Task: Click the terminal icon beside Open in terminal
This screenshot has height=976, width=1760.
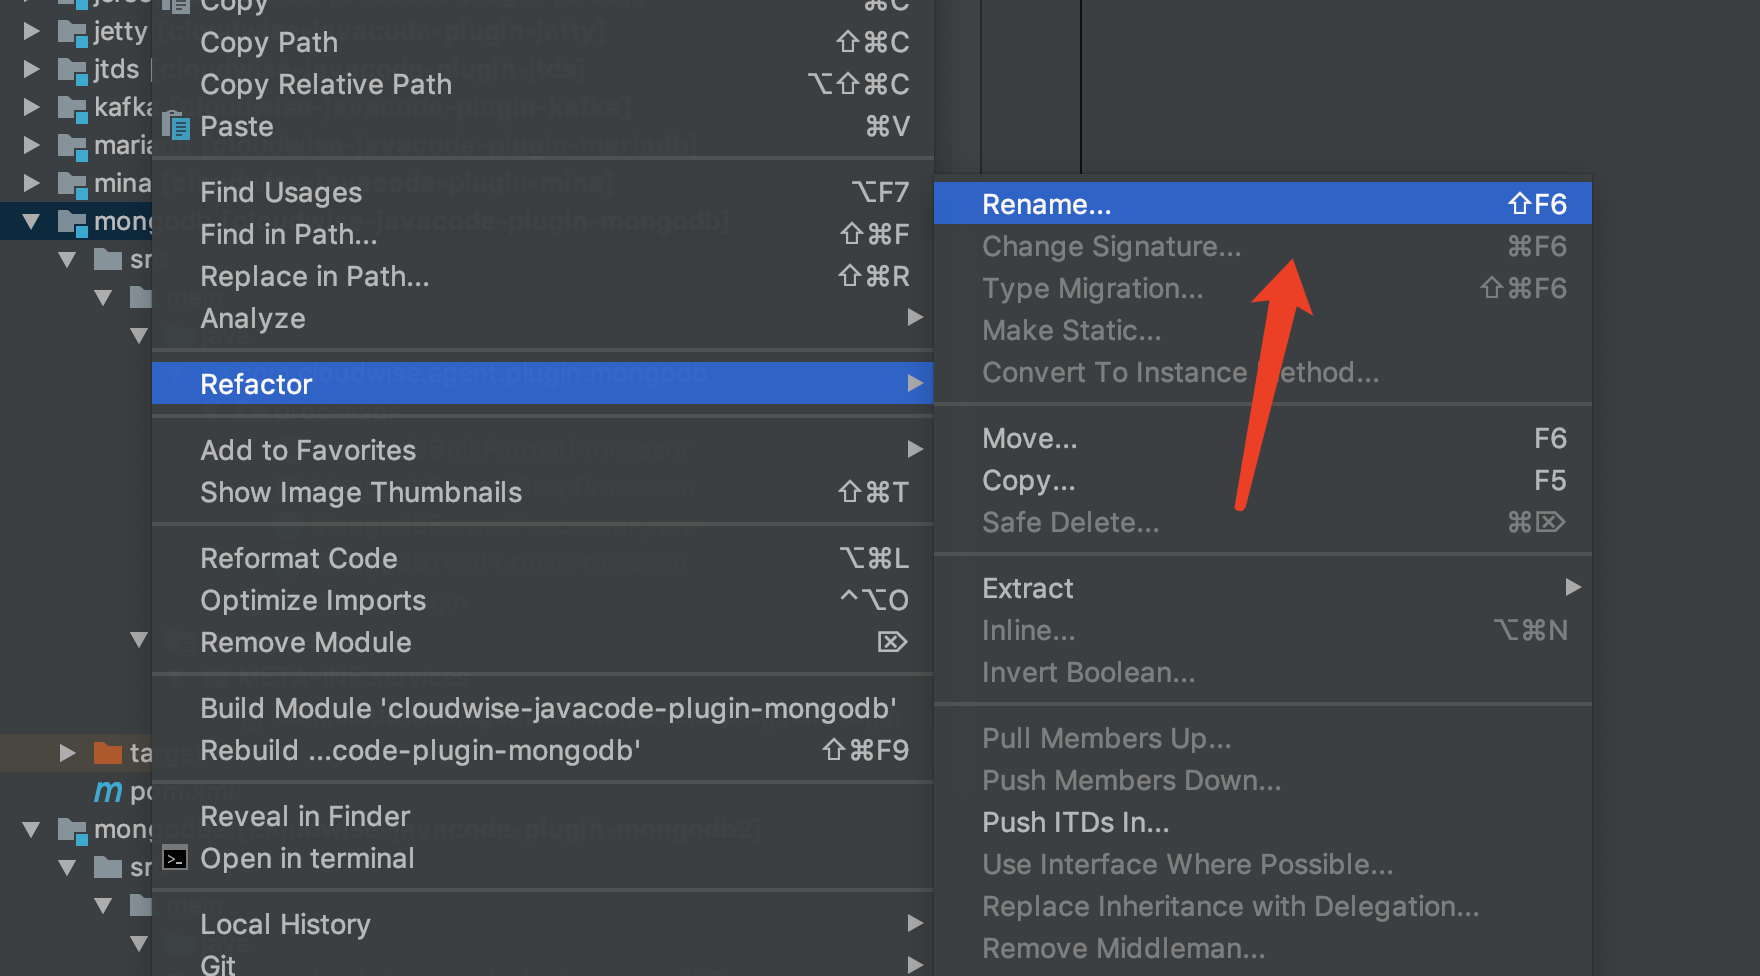Action: coord(175,859)
